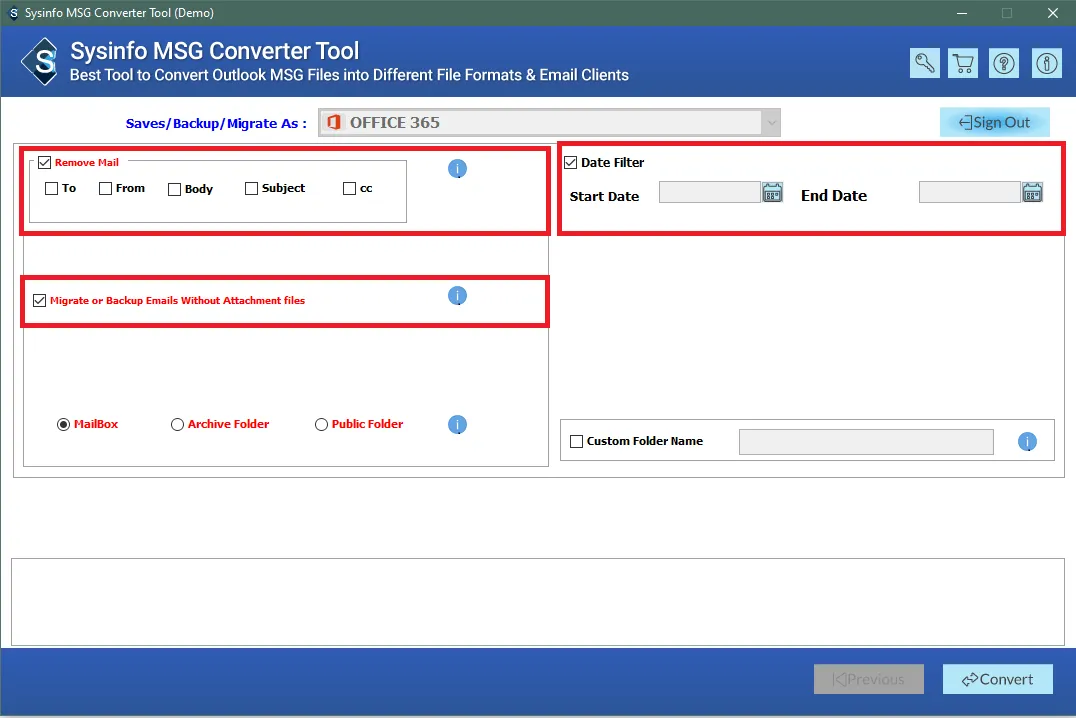The image size is (1076, 718).
Task: Click info icon beside Public Folder option
Action: [457, 425]
